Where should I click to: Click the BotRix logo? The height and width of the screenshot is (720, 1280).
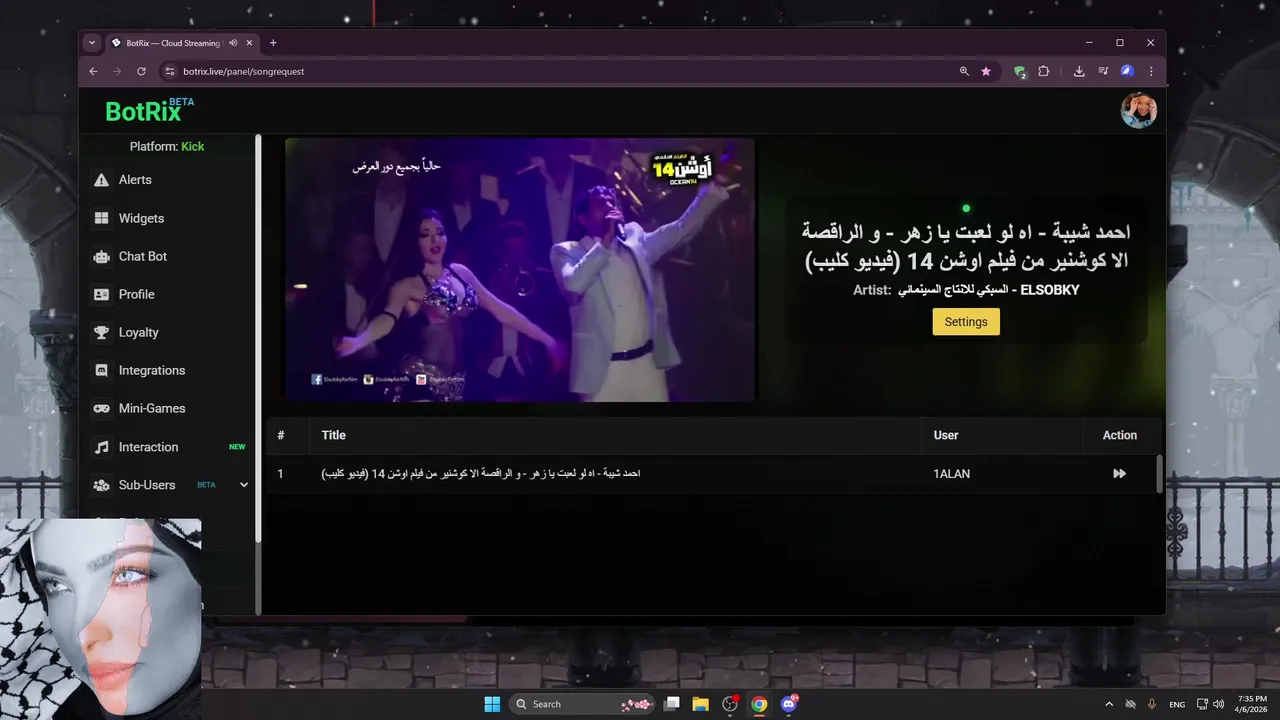click(149, 110)
